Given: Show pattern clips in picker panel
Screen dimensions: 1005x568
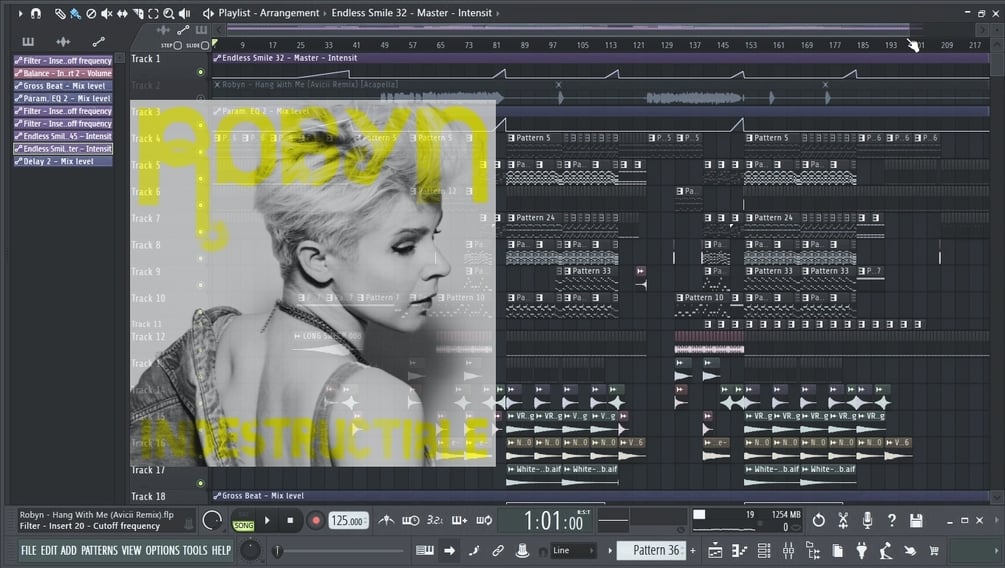Looking at the screenshot, I should point(28,42).
